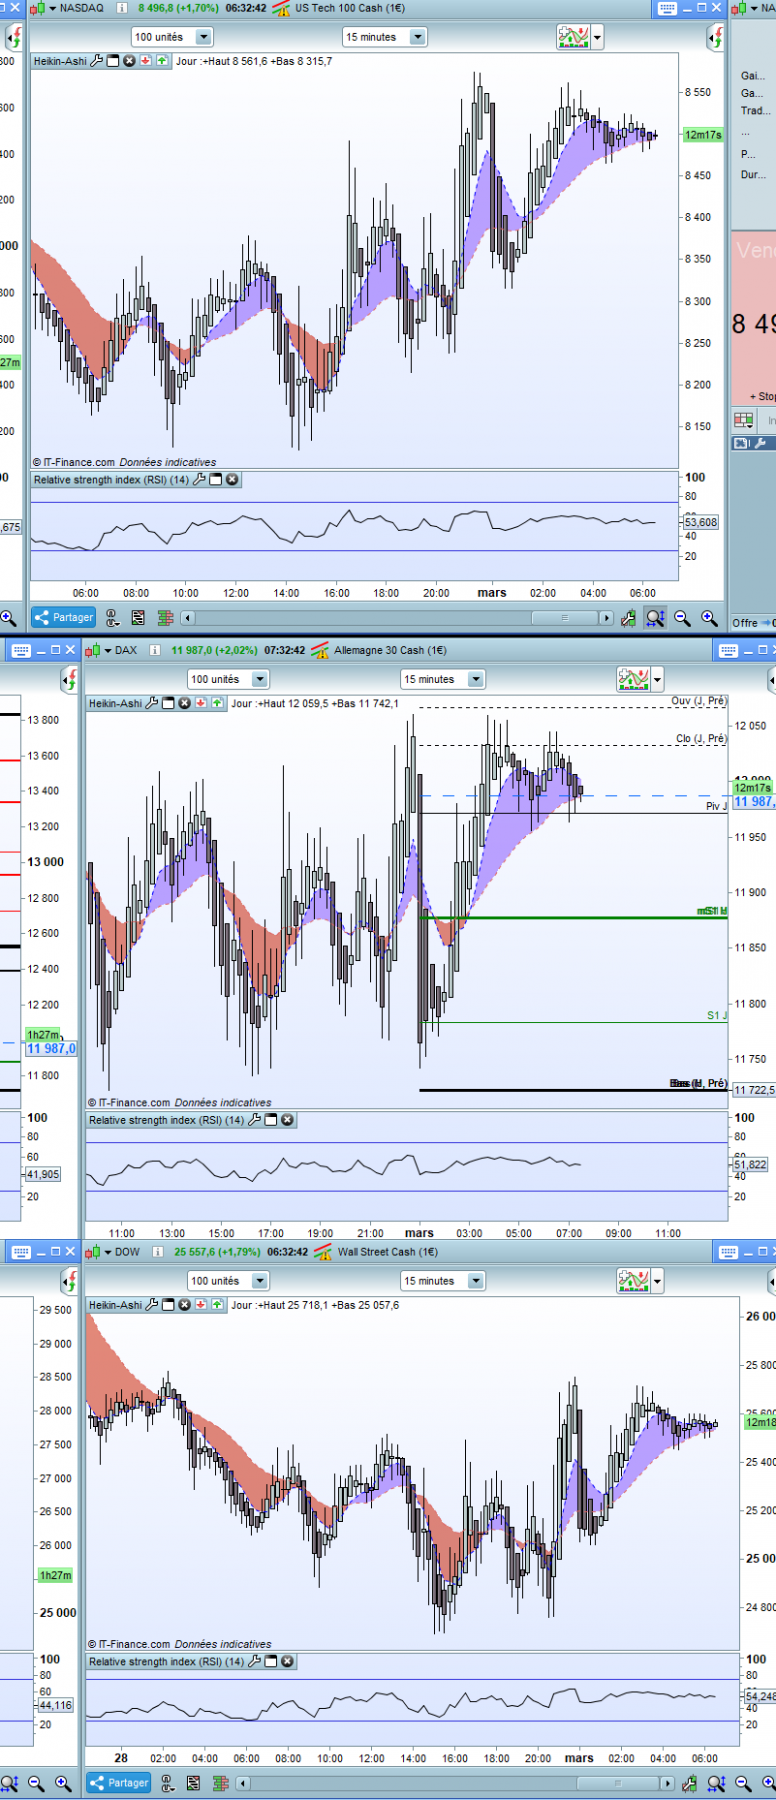Click trading panel toggle at NASDAQ chart right
776x1800 pixels.
[716, 38]
